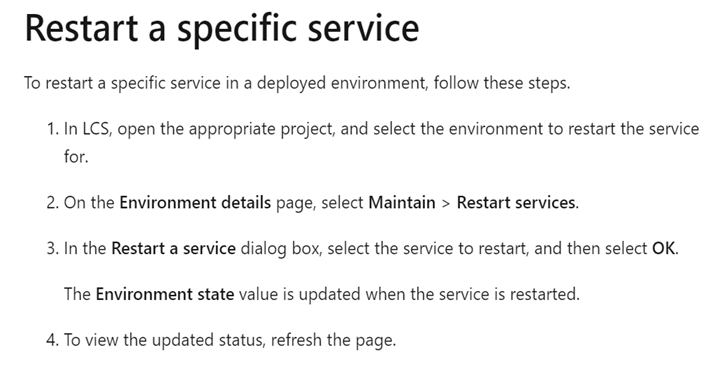The width and height of the screenshot is (725, 365).
Task: Click "follow these steps" in intro
Action: click(501, 83)
